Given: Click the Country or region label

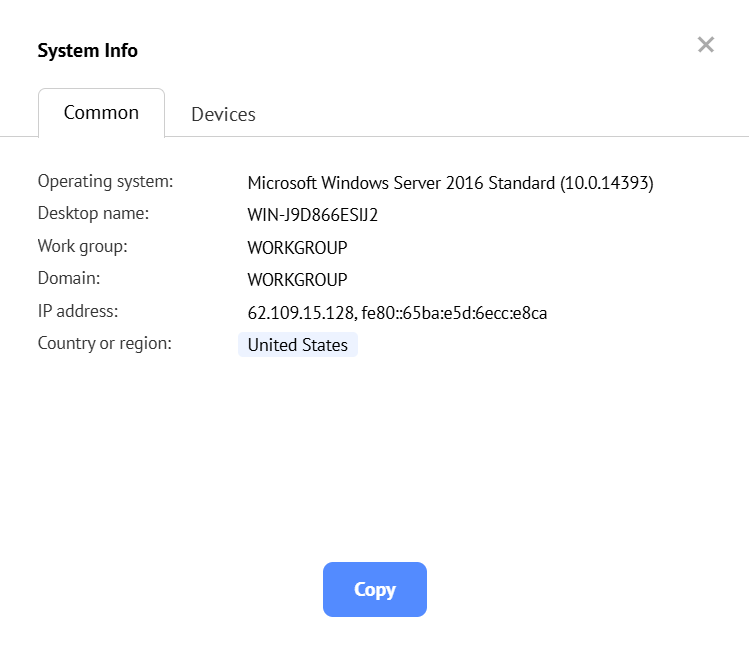Looking at the screenshot, I should tap(105, 343).
